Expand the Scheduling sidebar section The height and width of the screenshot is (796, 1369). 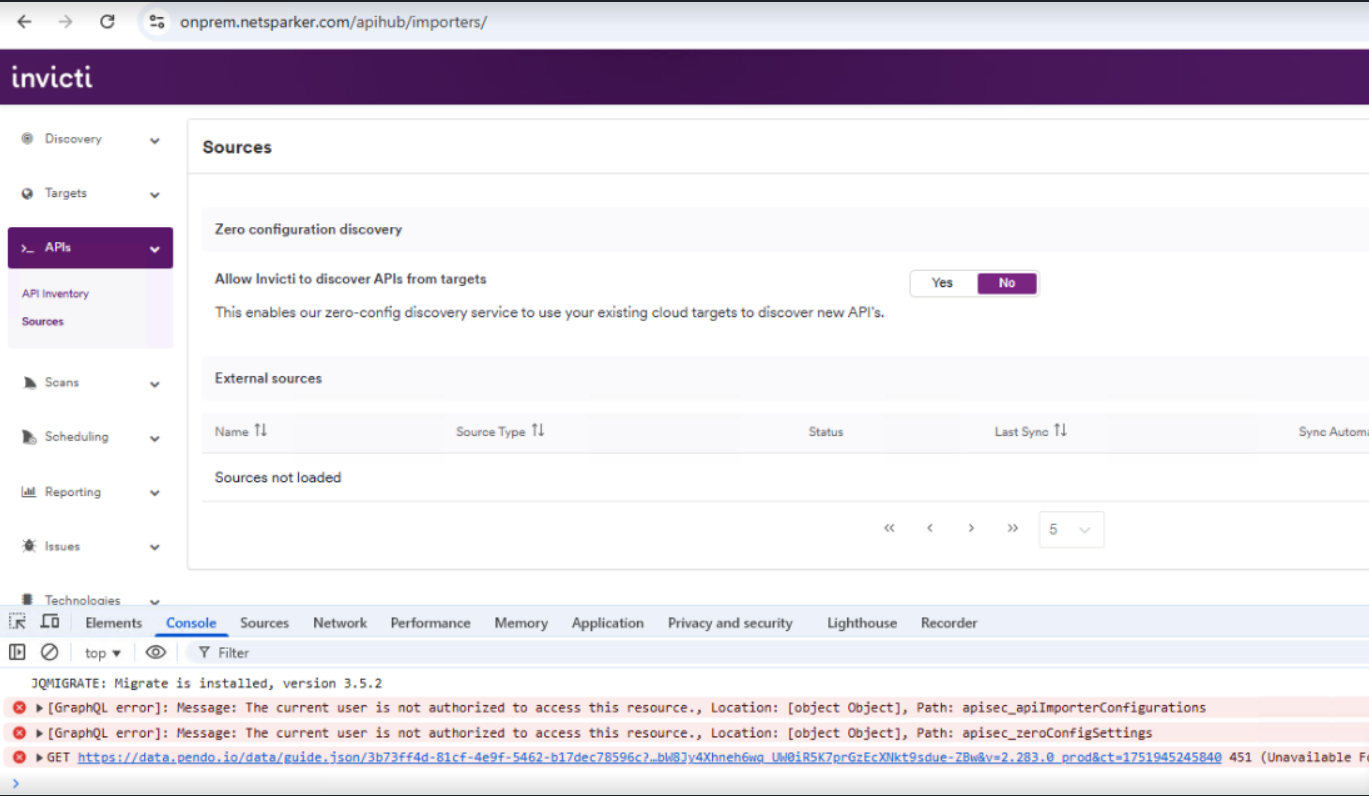(x=155, y=437)
